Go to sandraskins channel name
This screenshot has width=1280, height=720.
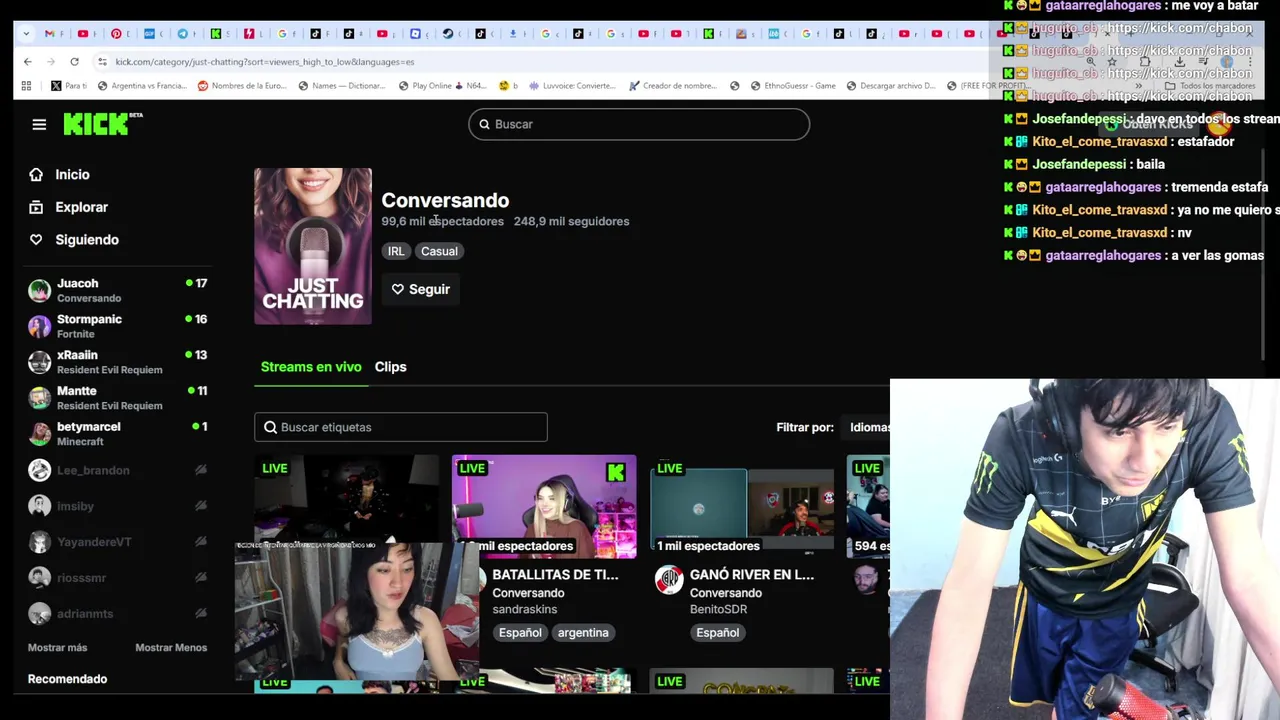pyautogui.click(x=524, y=609)
